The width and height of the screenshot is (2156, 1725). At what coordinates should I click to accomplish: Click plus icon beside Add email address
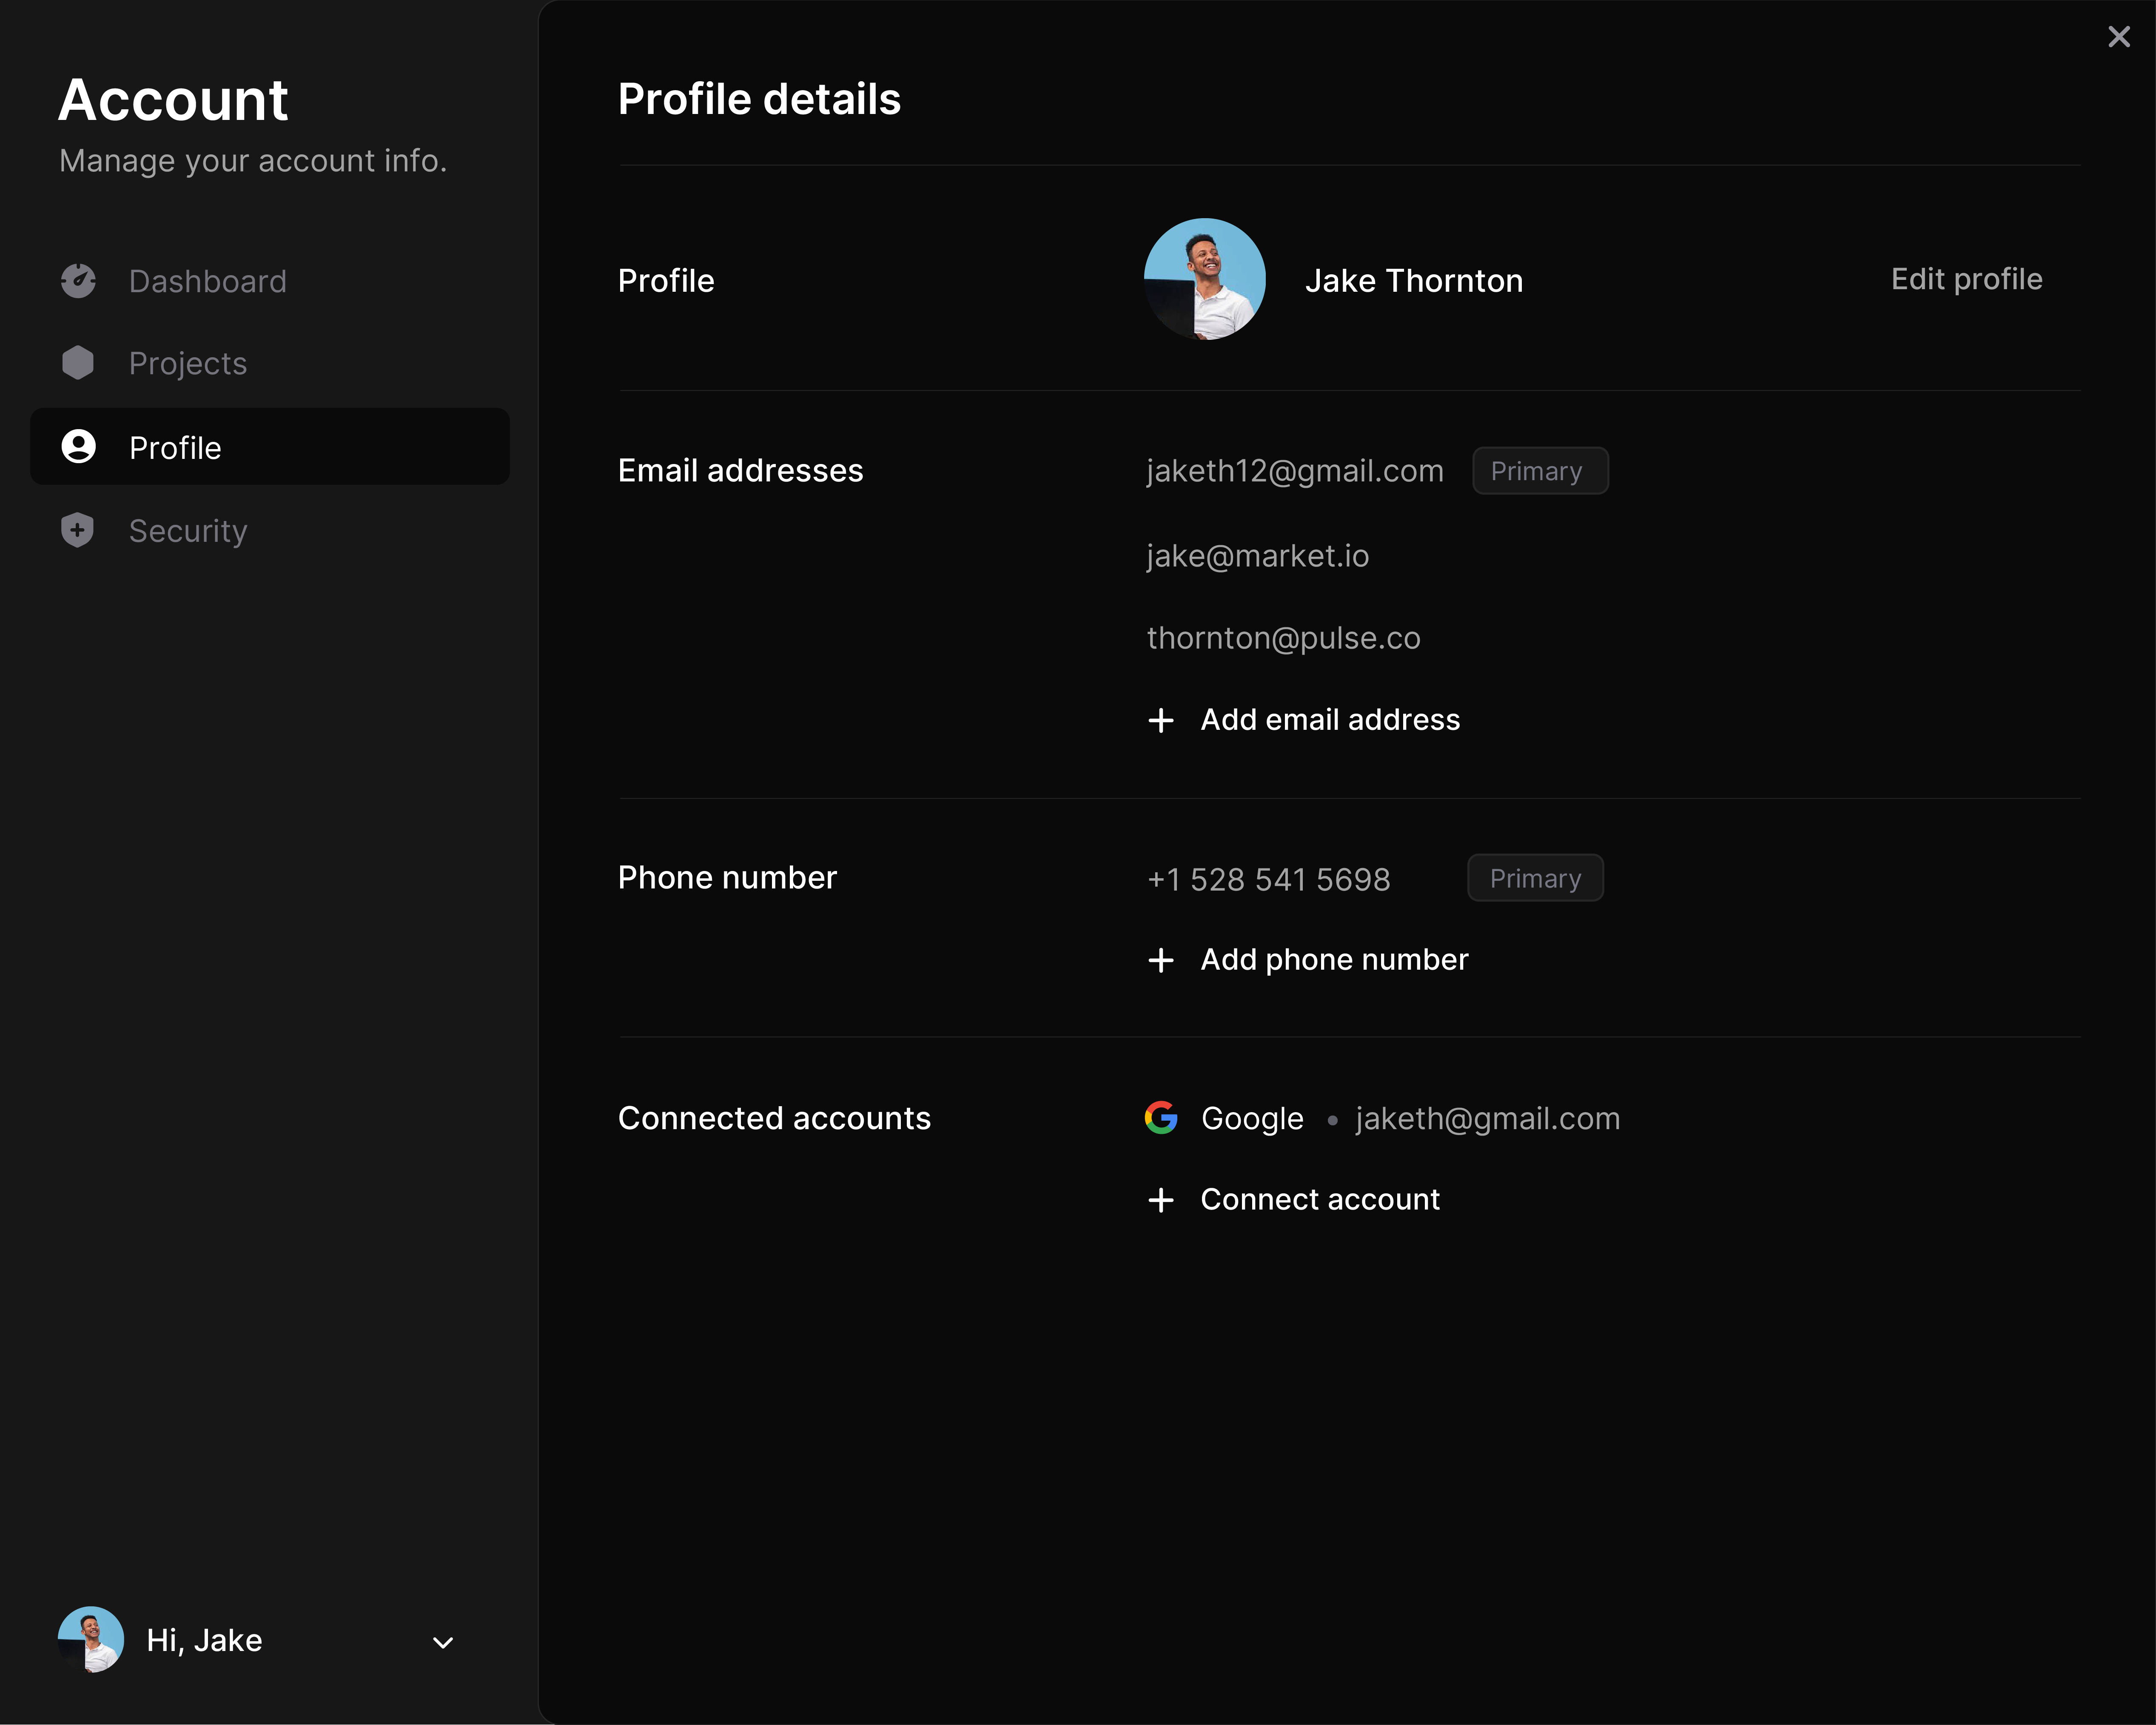pos(1161,720)
